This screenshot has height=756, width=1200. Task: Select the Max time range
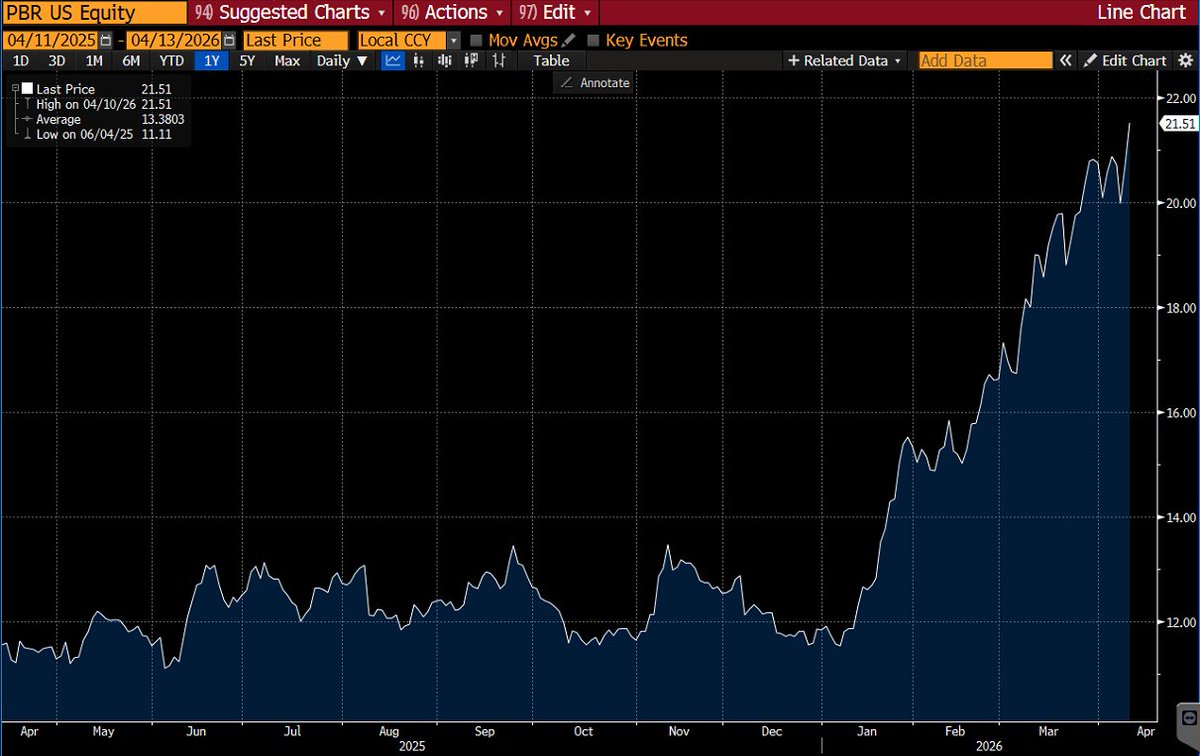(x=287, y=60)
